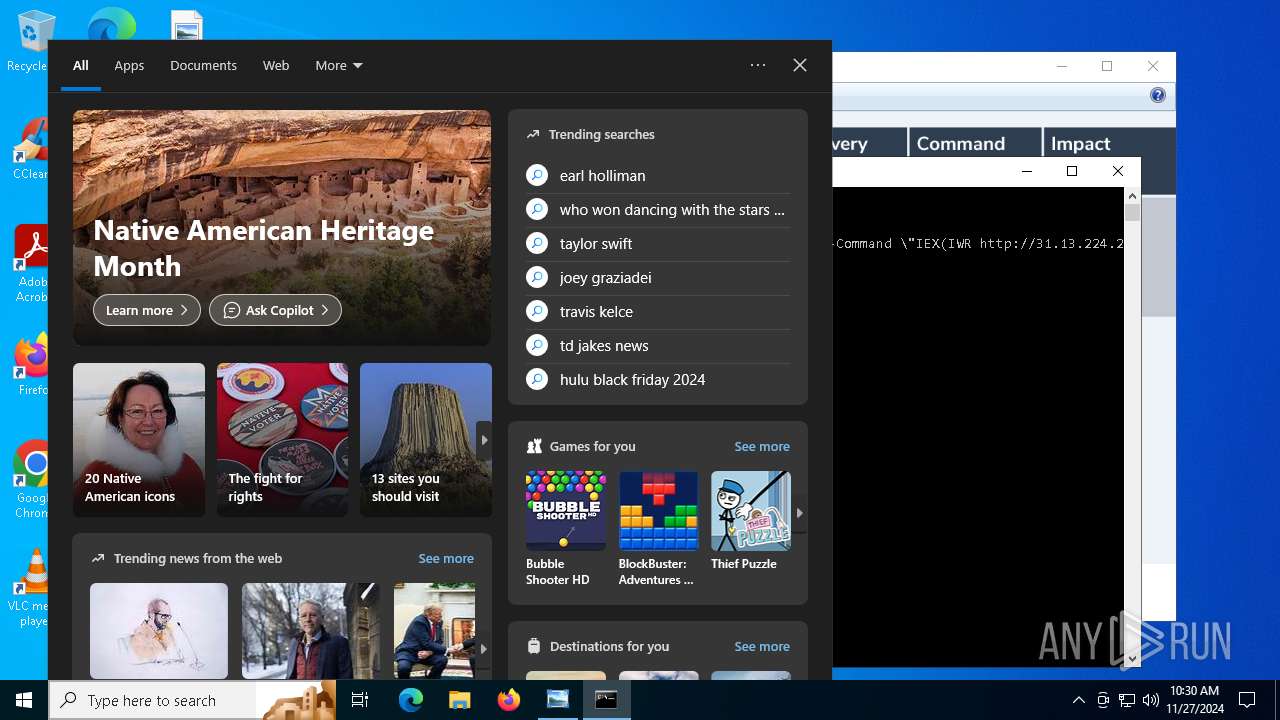Image resolution: width=1280 pixels, height=720 pixels.
Task: See more trending news from the web
Action: click(x=446, y=559)
